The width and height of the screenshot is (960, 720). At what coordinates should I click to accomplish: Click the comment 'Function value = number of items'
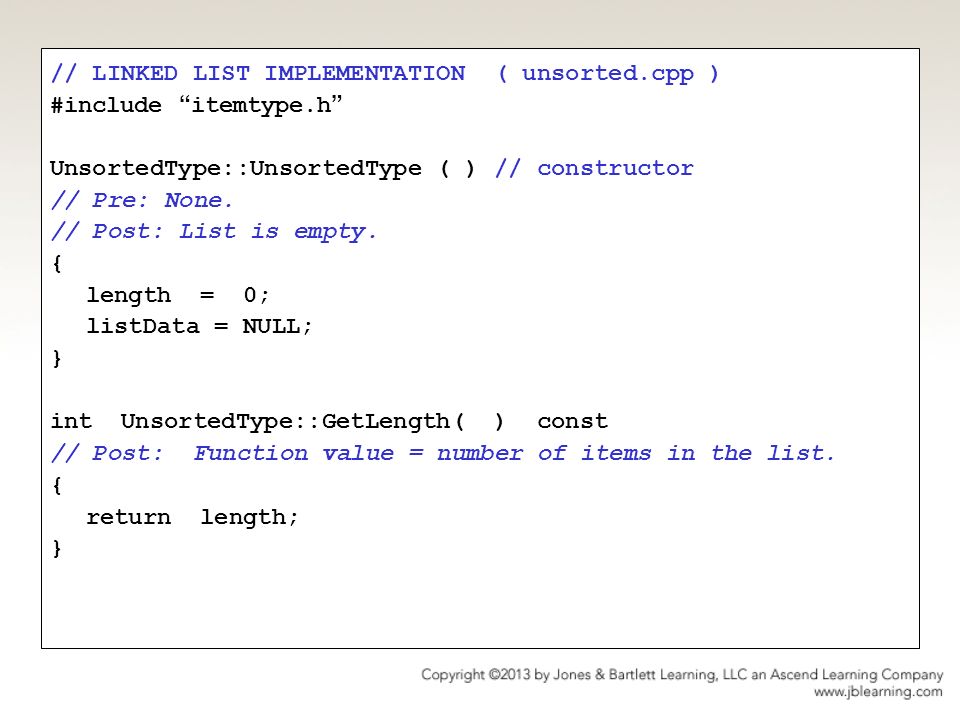click(422, 453)
